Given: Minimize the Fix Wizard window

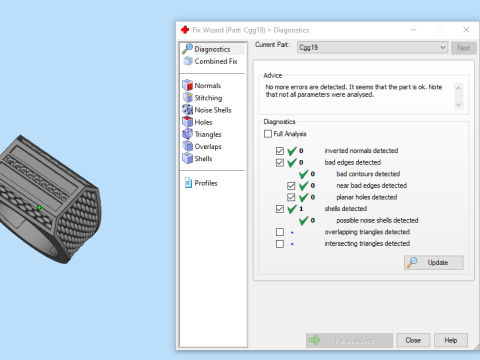Looking at the screenshot, I should [413, 30].
